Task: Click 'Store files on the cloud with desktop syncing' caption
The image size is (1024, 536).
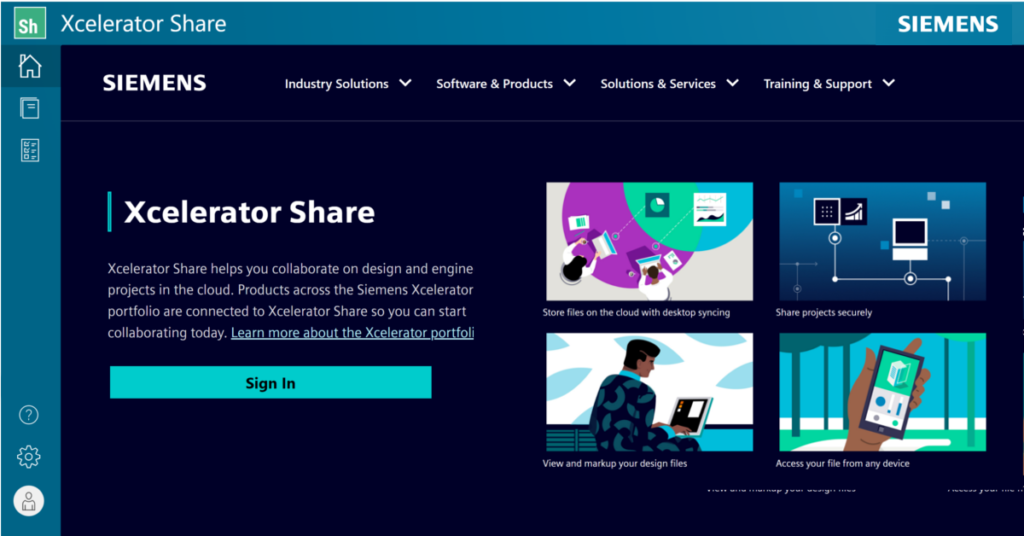Action: coord(636,312)
